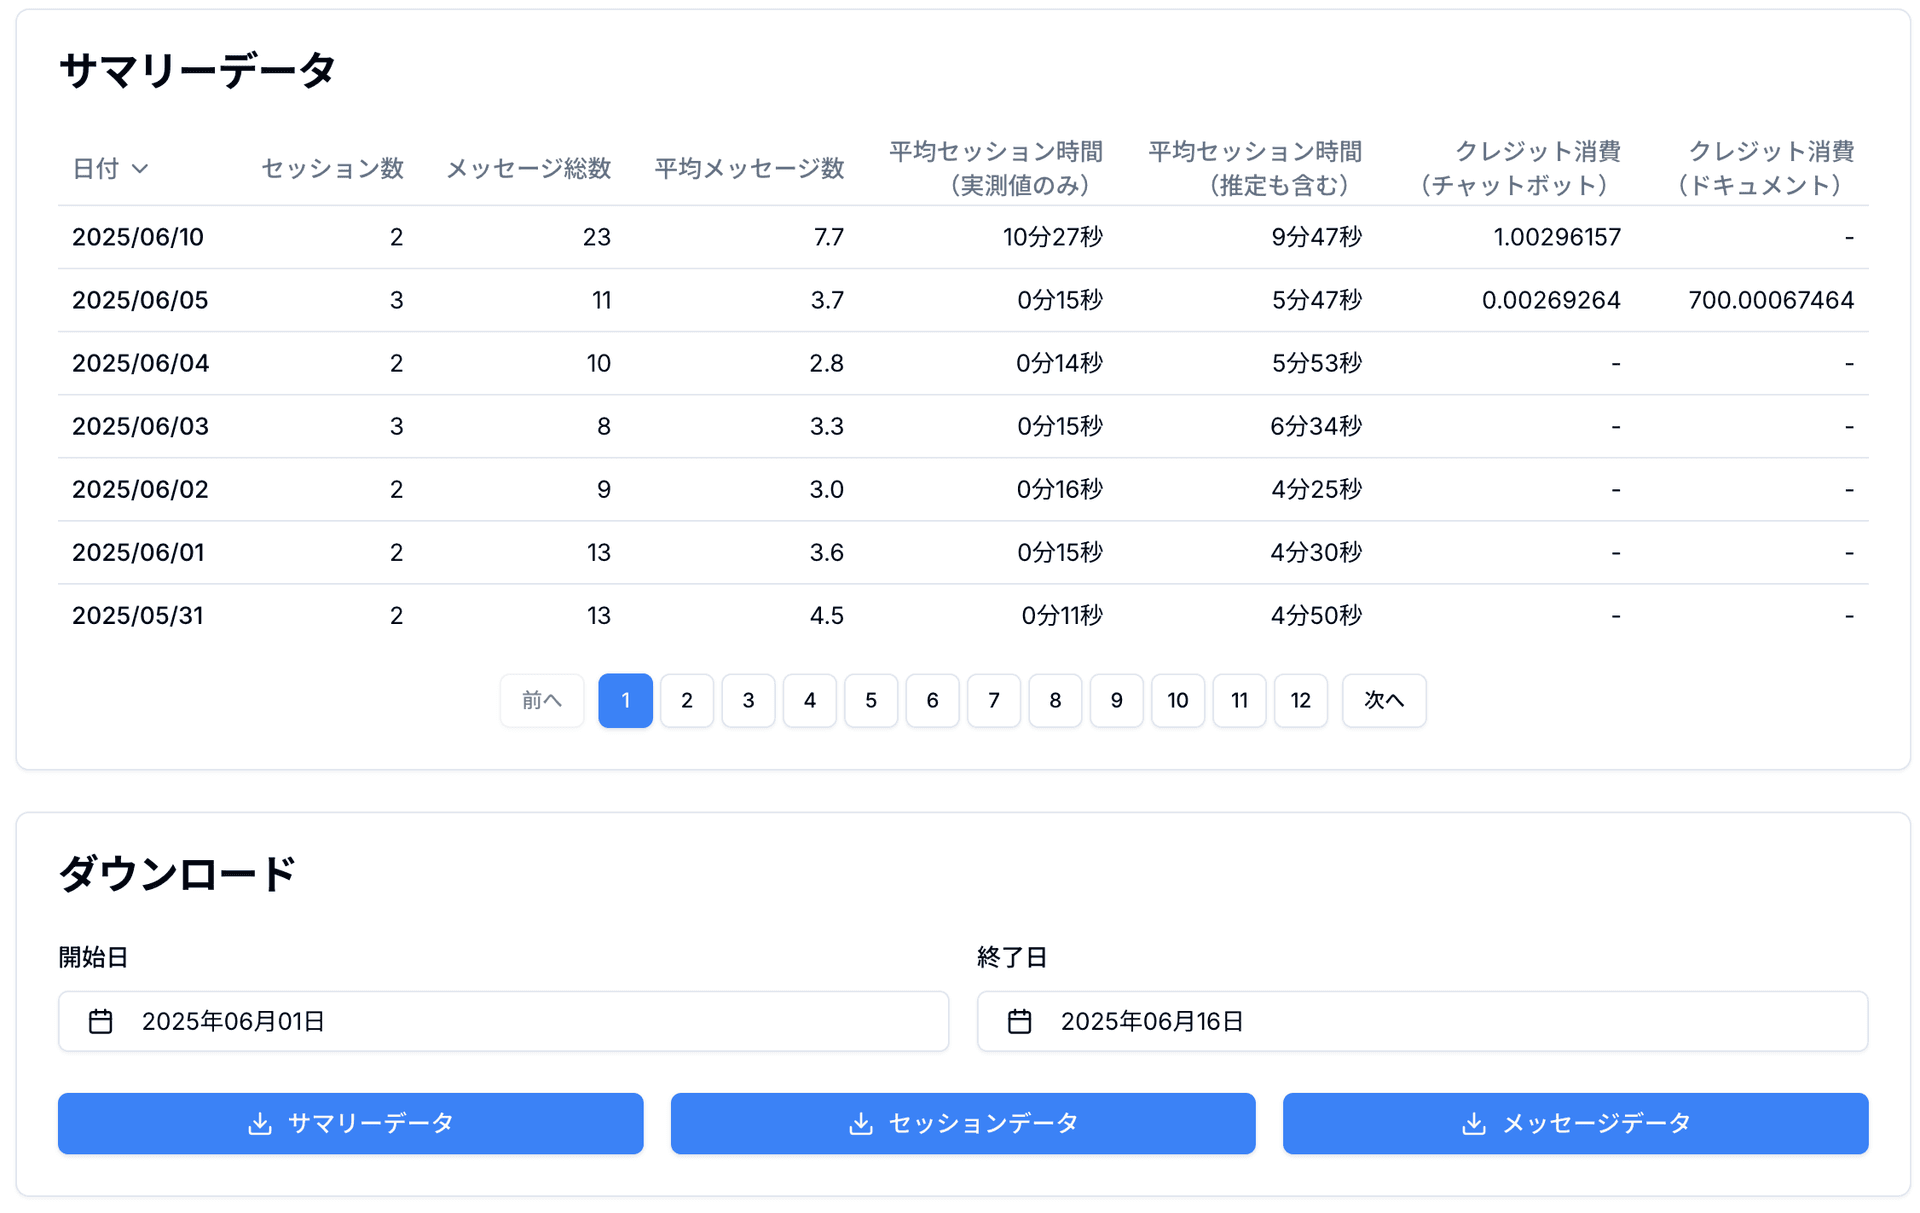Select pagination page 9
The width and height of the screenshot is (1920, 1213).
click(1116, 700)
